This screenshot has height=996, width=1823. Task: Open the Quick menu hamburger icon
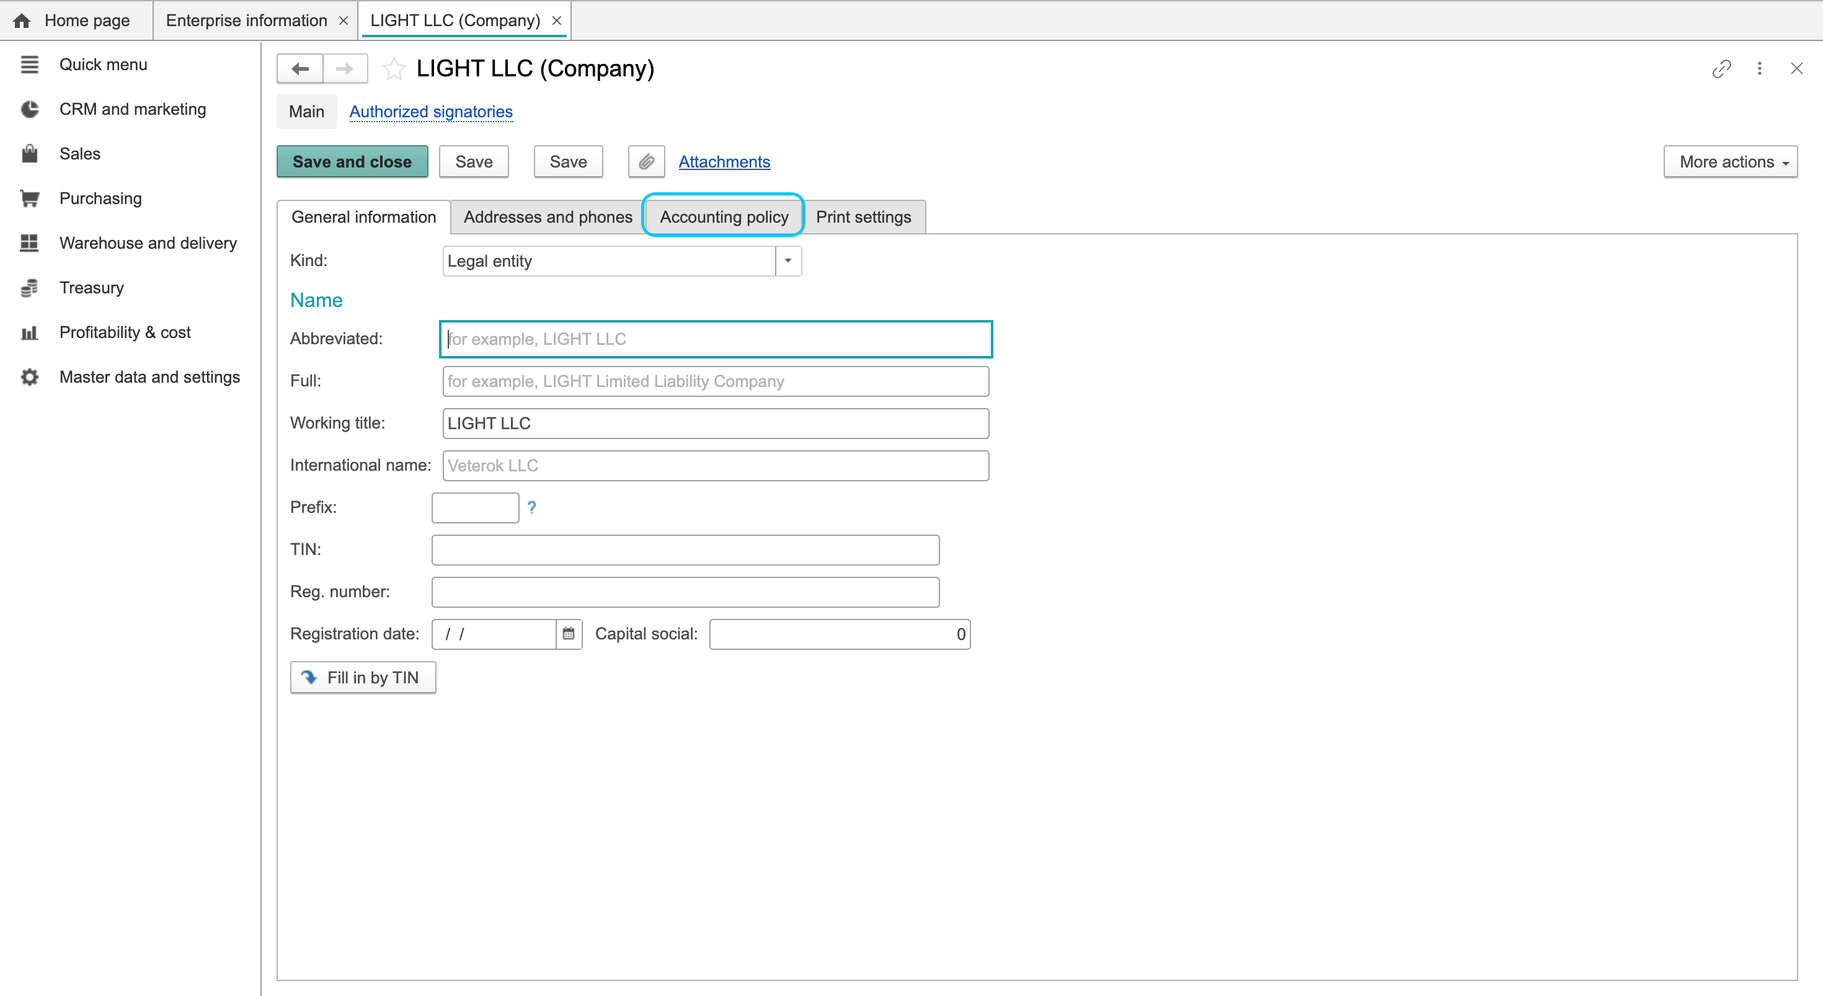point(29,64)
